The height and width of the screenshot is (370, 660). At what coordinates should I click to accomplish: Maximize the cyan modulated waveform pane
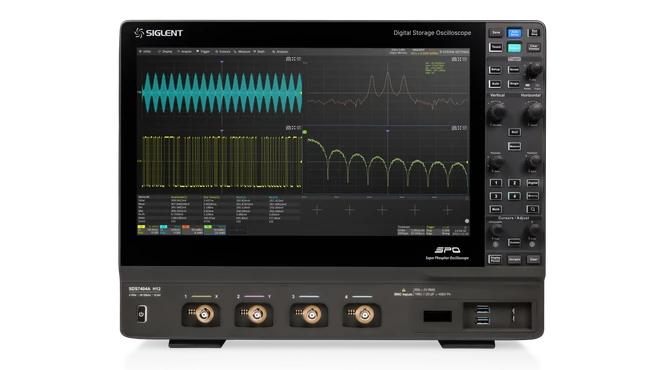coord(294,59)
